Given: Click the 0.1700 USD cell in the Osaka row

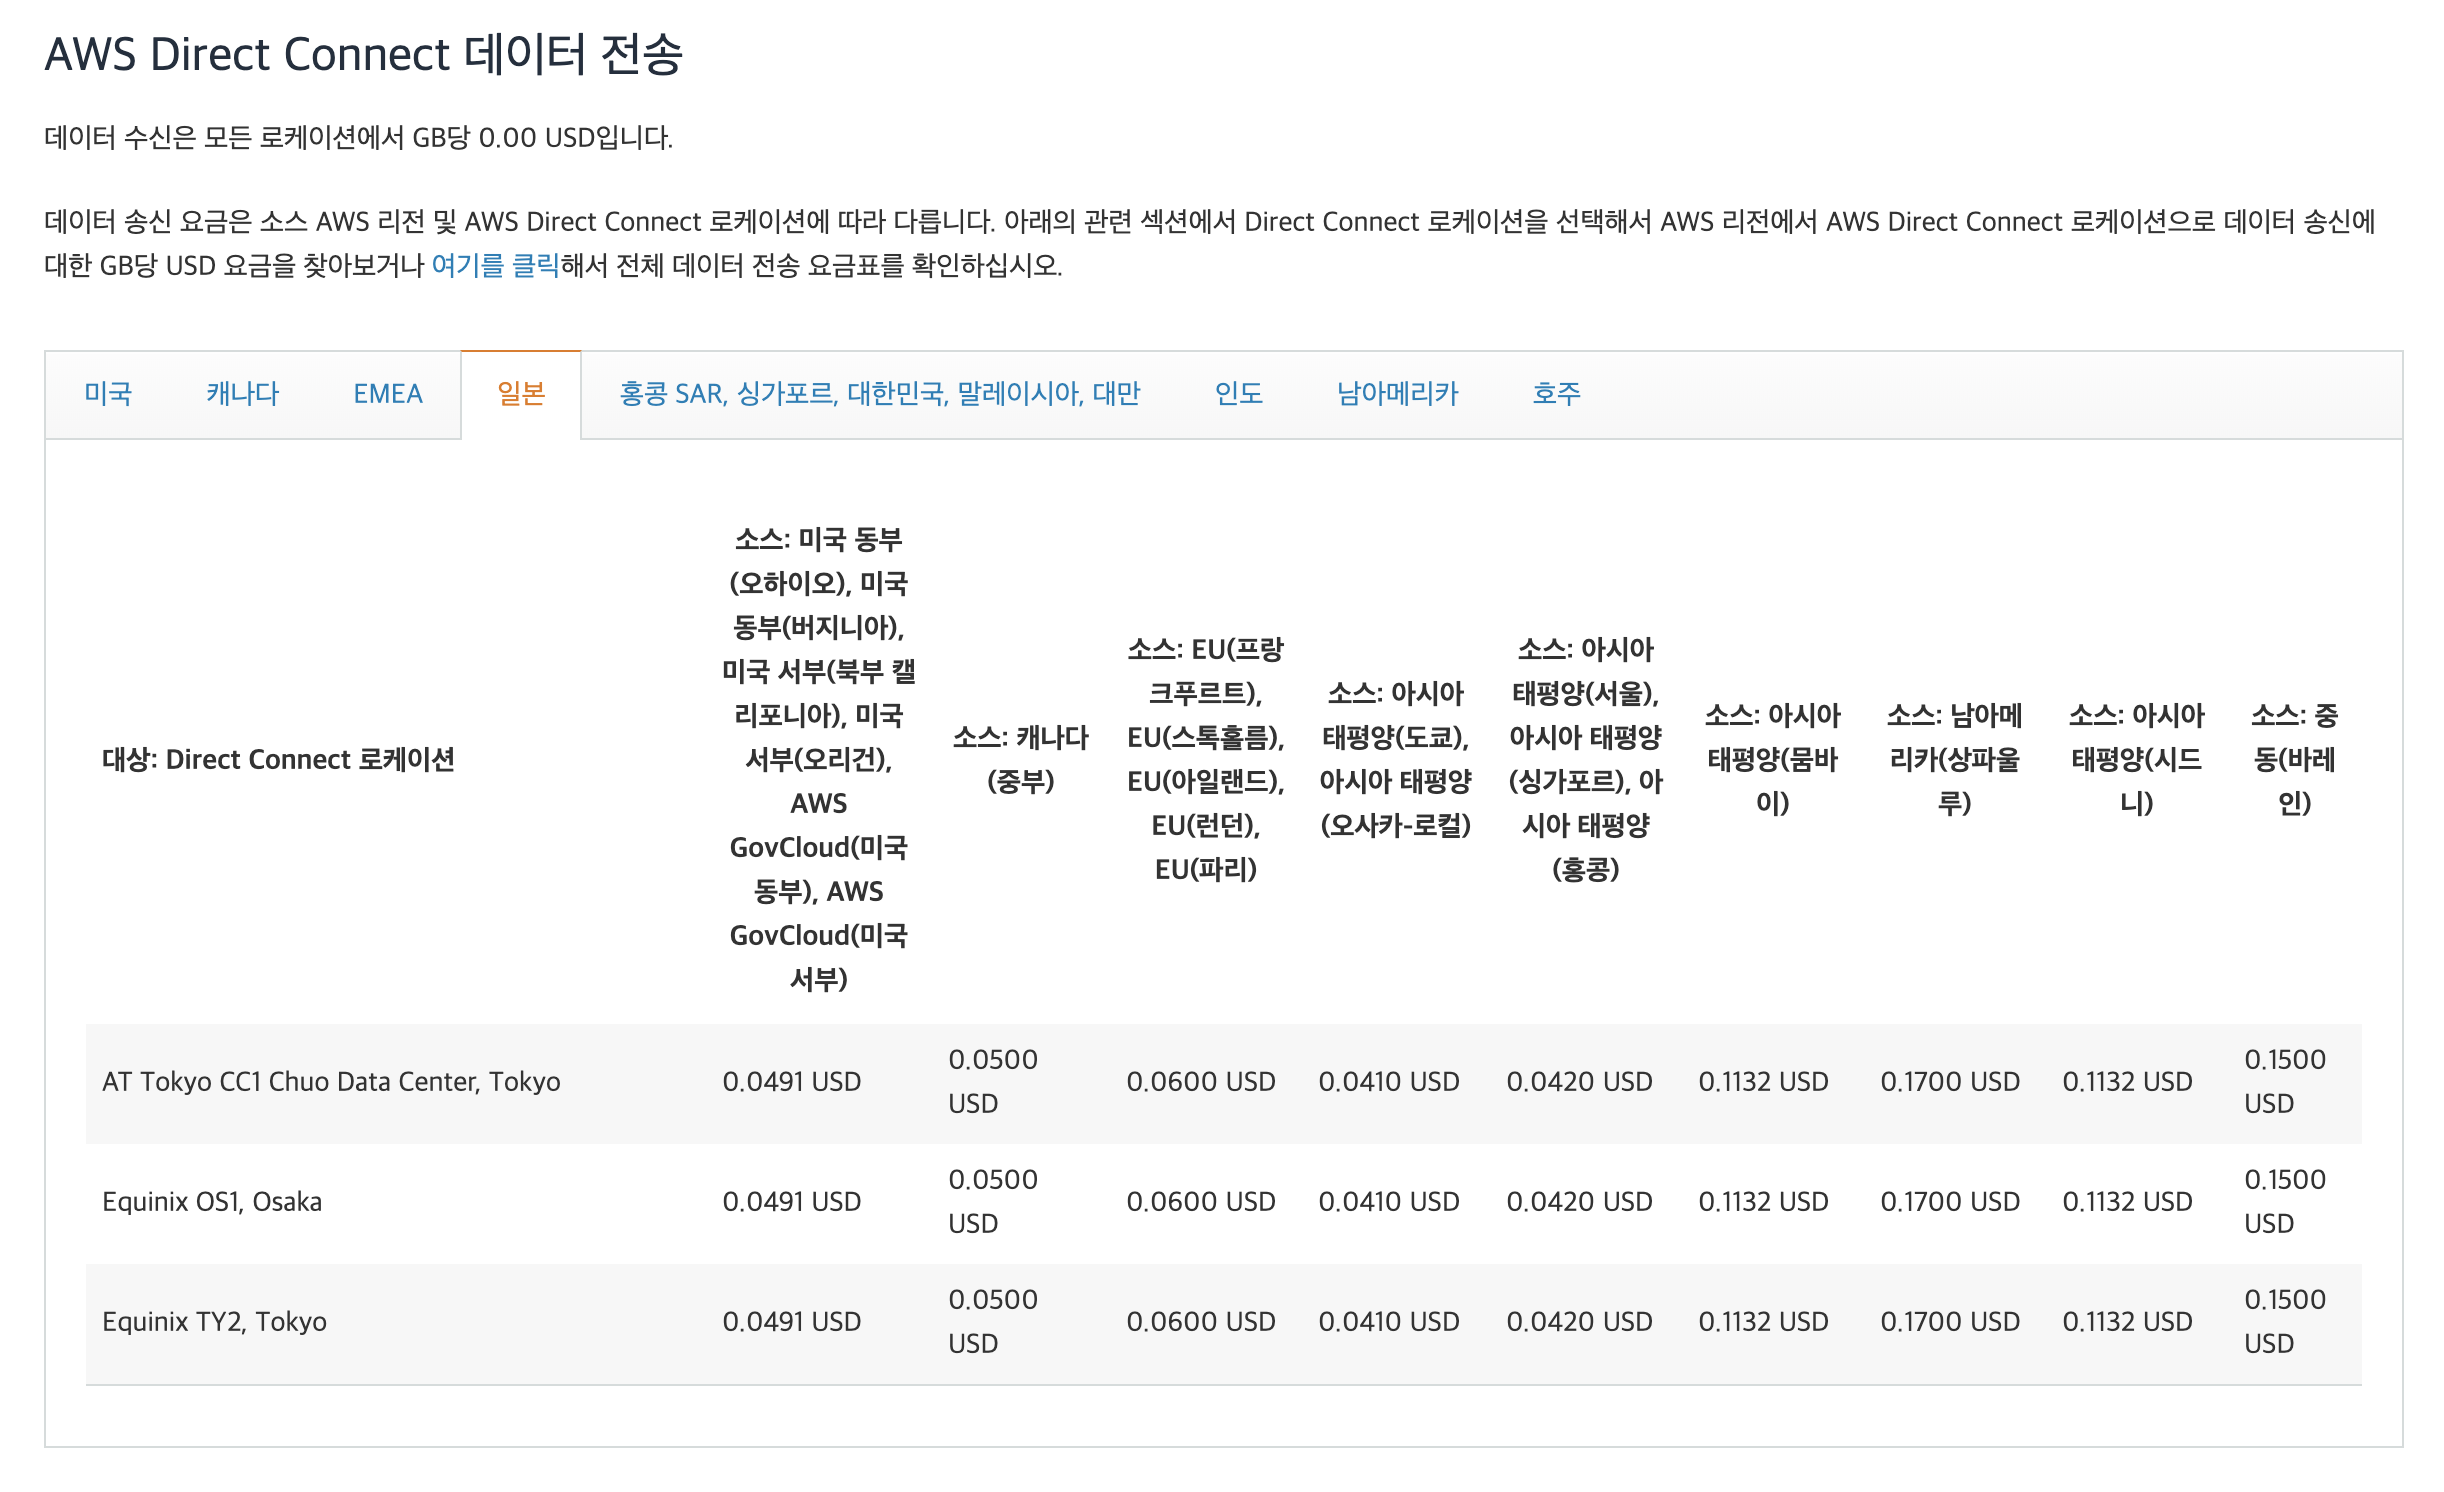Looking at the screenshot, I should (x=1950, y=1202).
